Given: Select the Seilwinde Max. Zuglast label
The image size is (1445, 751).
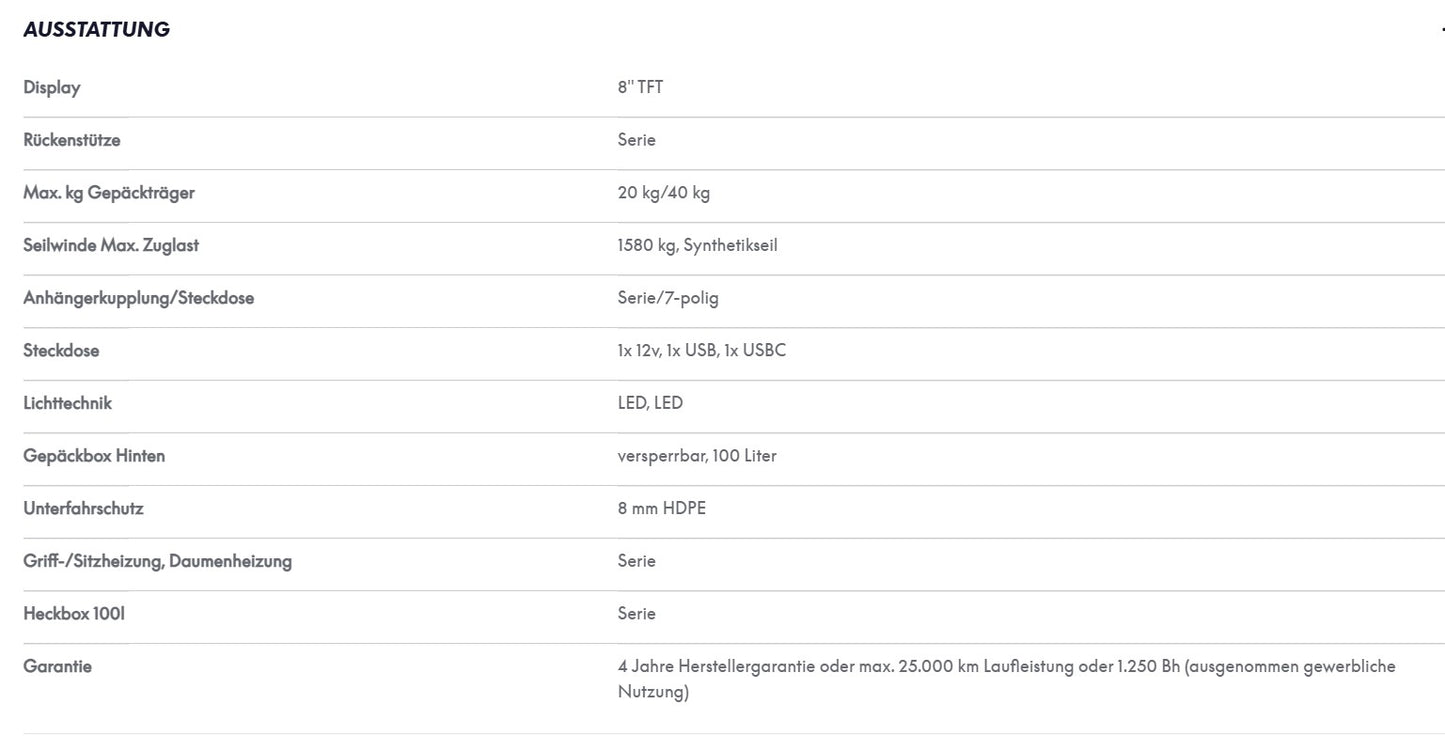Looking at the screenshot, I should pyautogui.click(x=118, y=245).
